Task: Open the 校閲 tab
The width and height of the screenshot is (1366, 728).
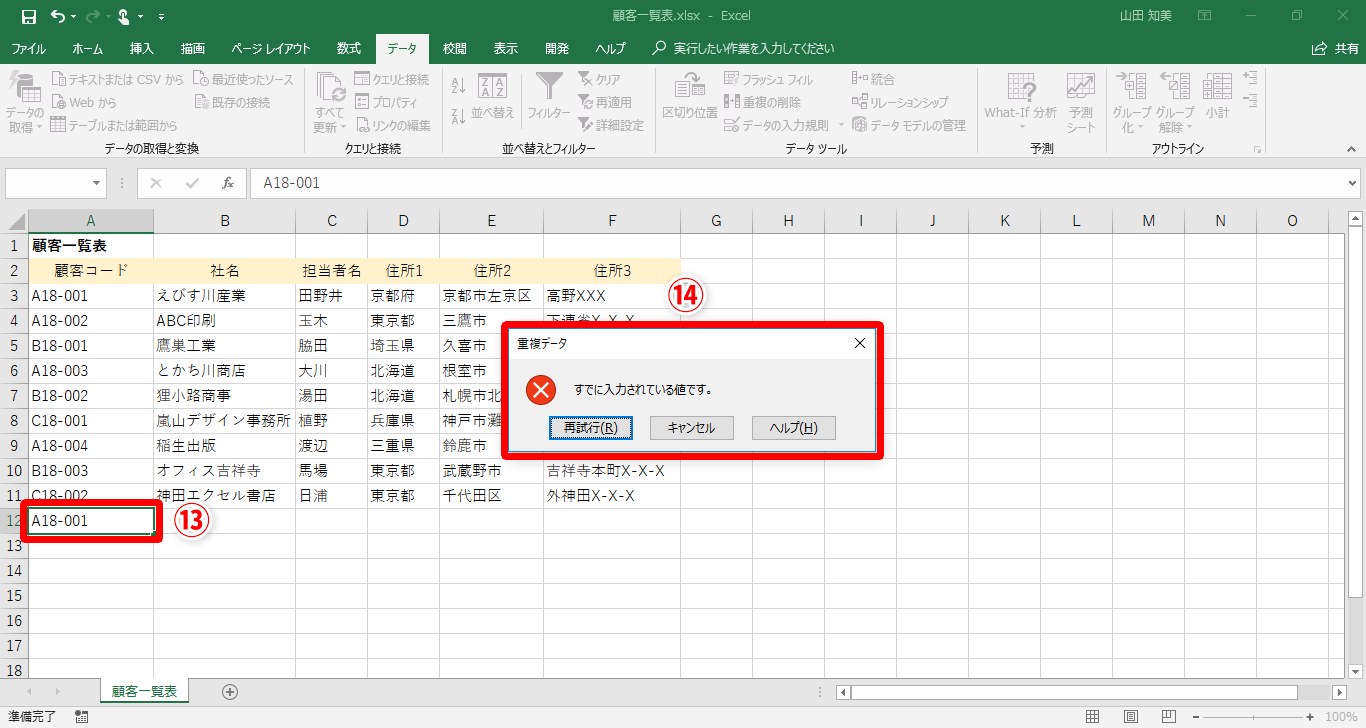Action: click(455, 48)
